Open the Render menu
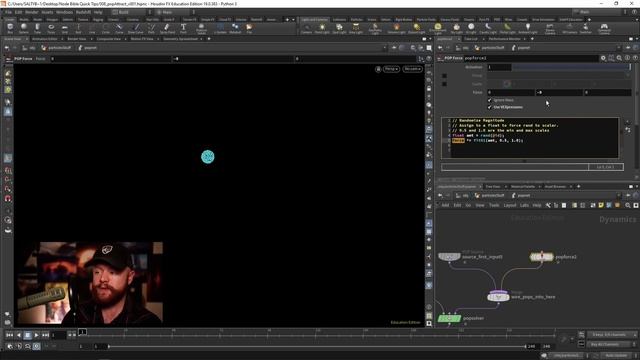 click(32, 12)
